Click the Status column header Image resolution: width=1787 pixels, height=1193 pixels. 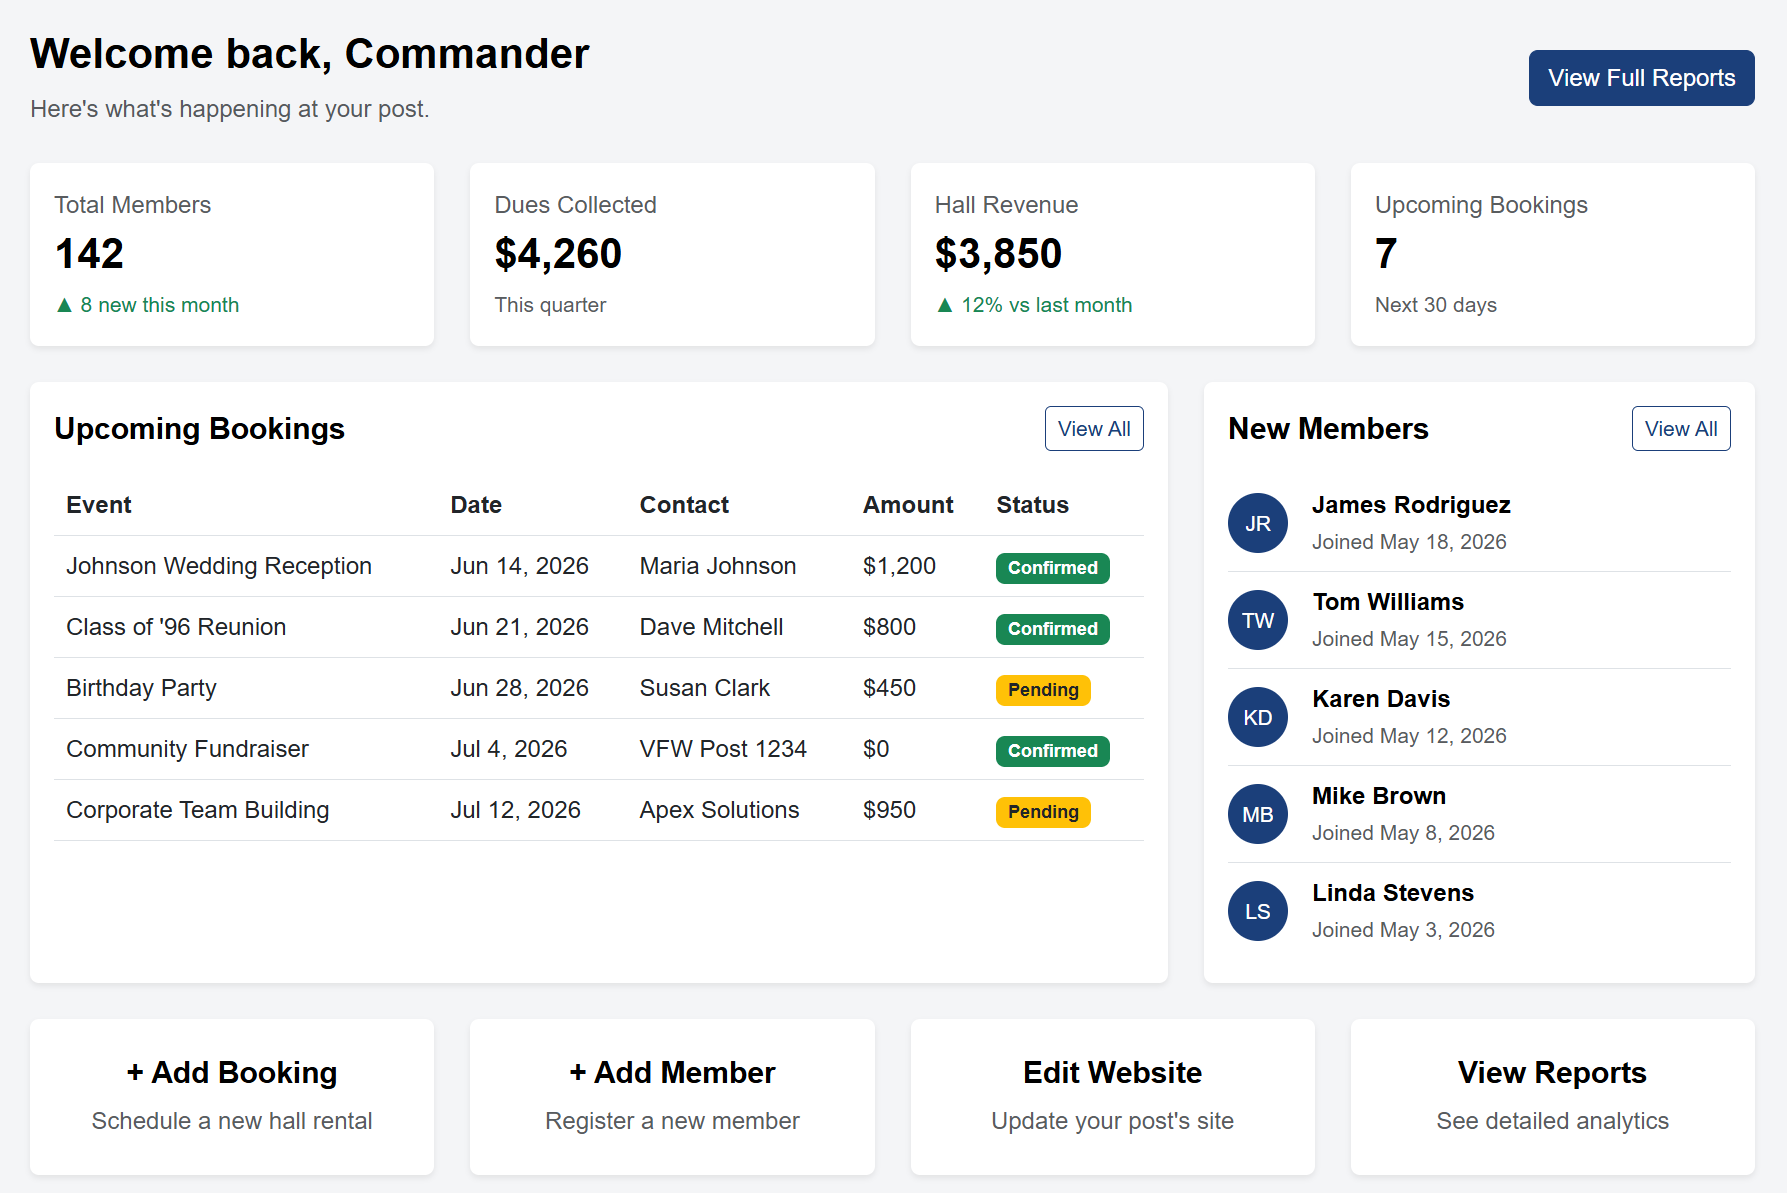[1032, 505]
